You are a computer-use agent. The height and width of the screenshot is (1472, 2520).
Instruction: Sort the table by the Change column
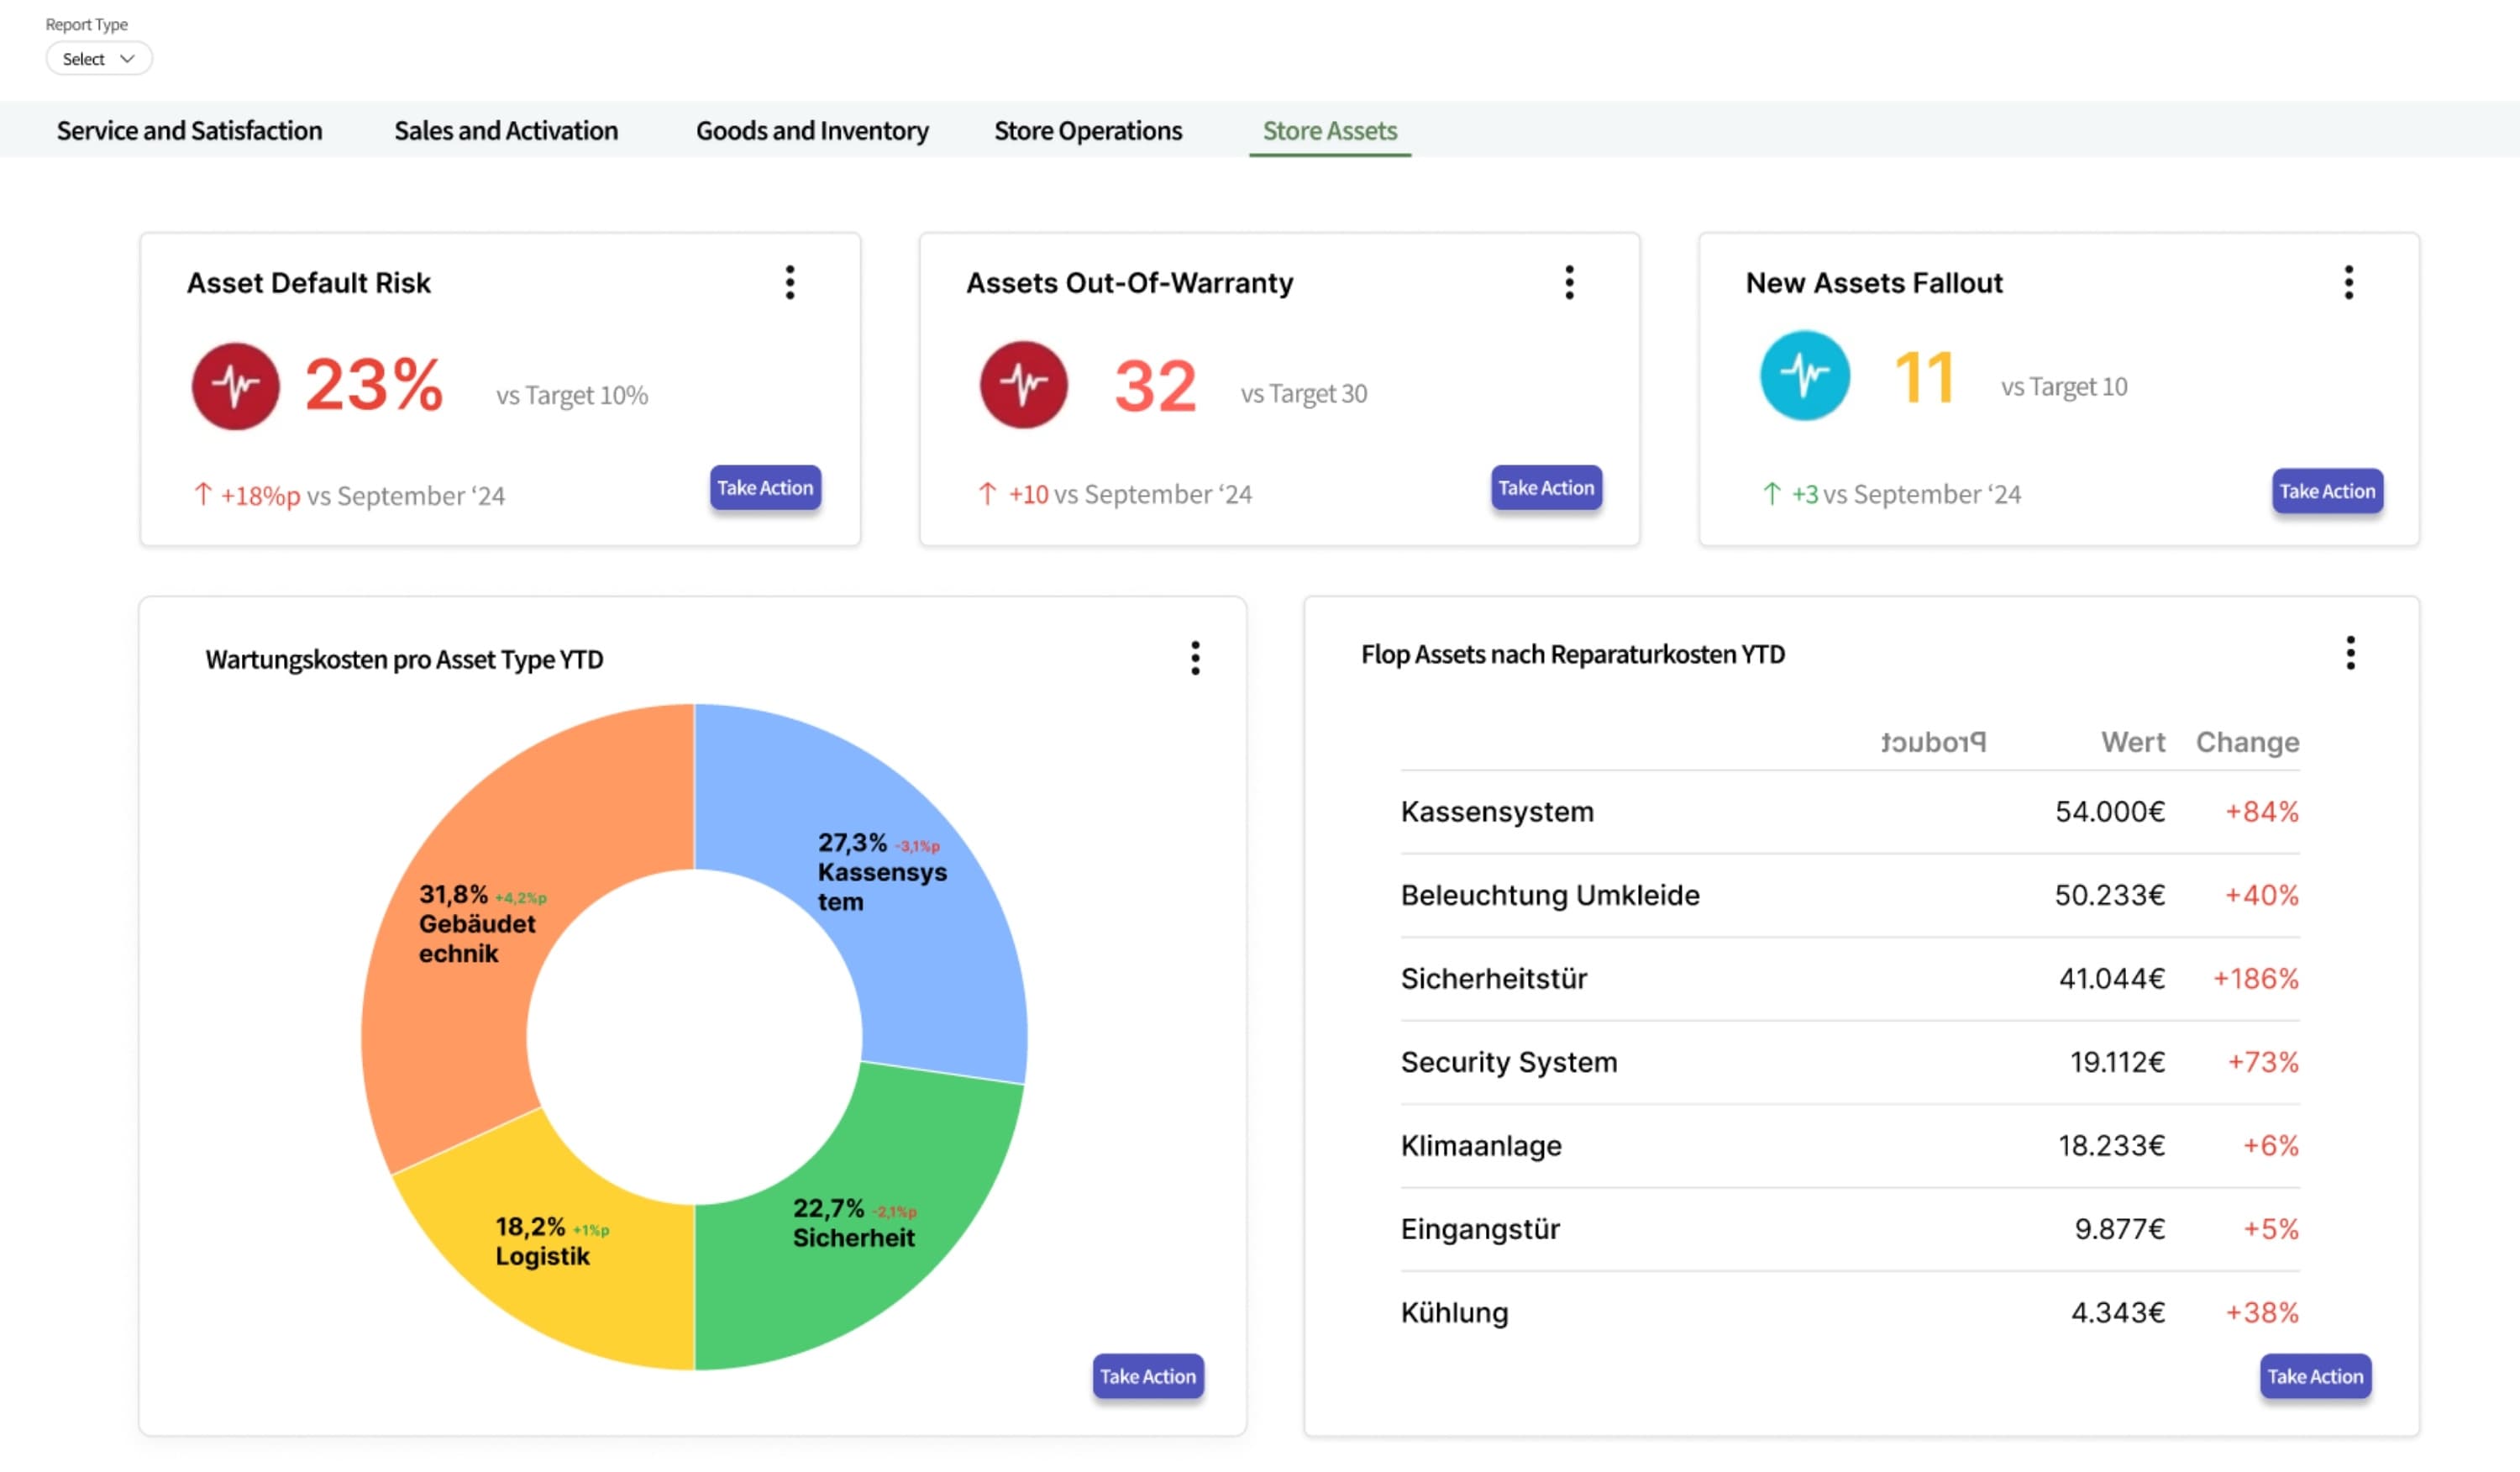(2246, 742)
